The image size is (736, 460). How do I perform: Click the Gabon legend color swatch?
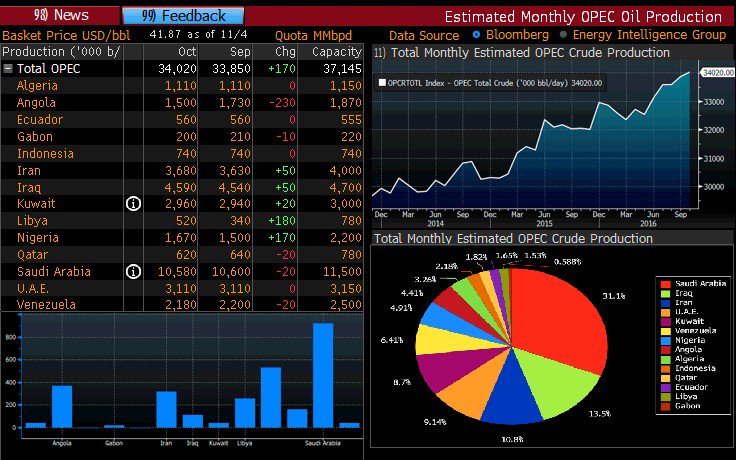tap(665, 406)
